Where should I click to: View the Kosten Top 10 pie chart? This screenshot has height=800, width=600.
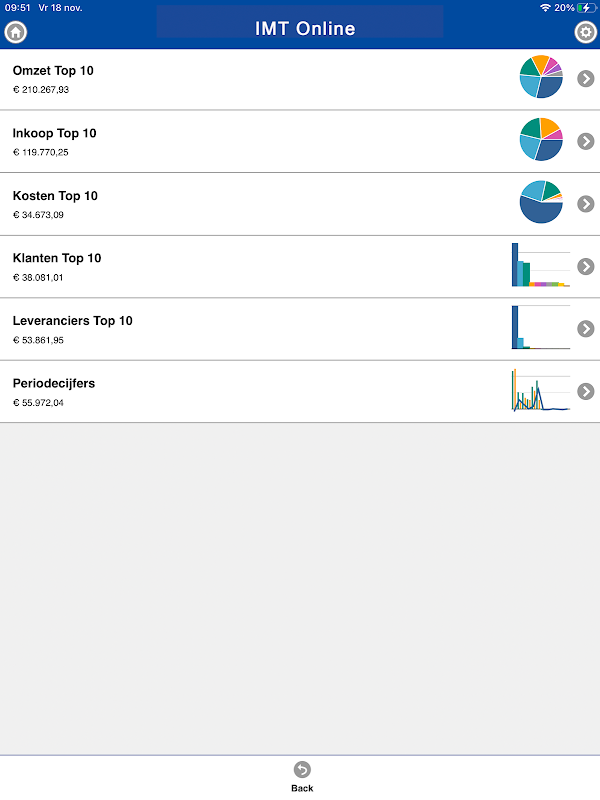(x=541, y=202)
